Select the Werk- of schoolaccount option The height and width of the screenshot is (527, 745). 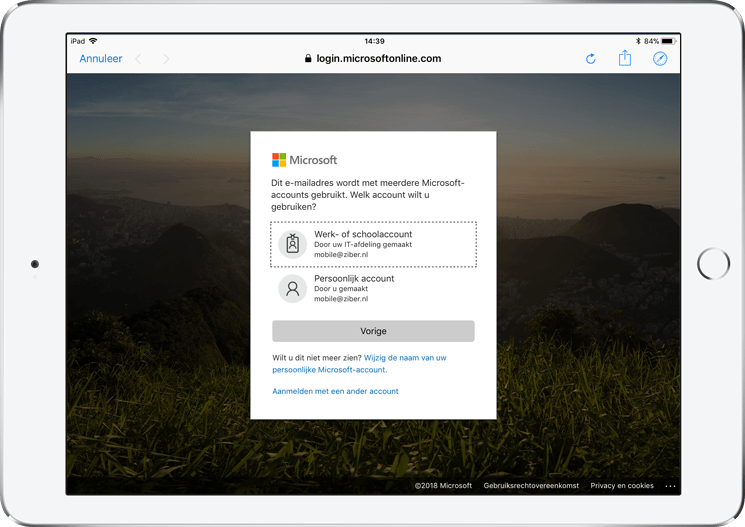coord(373,244)
